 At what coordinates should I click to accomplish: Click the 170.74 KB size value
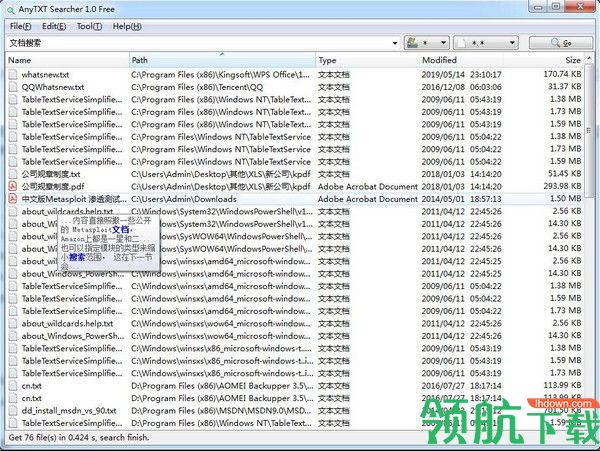pyautogui.click(x=562, y=74)
